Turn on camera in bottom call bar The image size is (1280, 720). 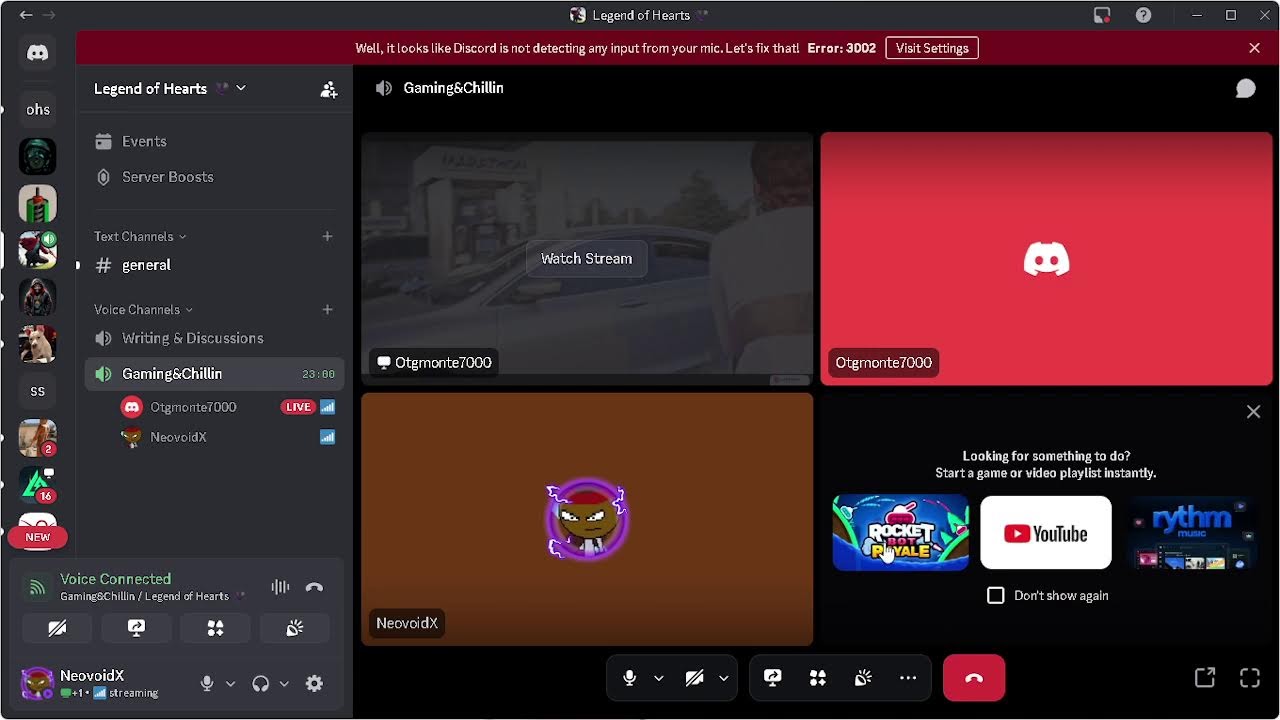694,678
